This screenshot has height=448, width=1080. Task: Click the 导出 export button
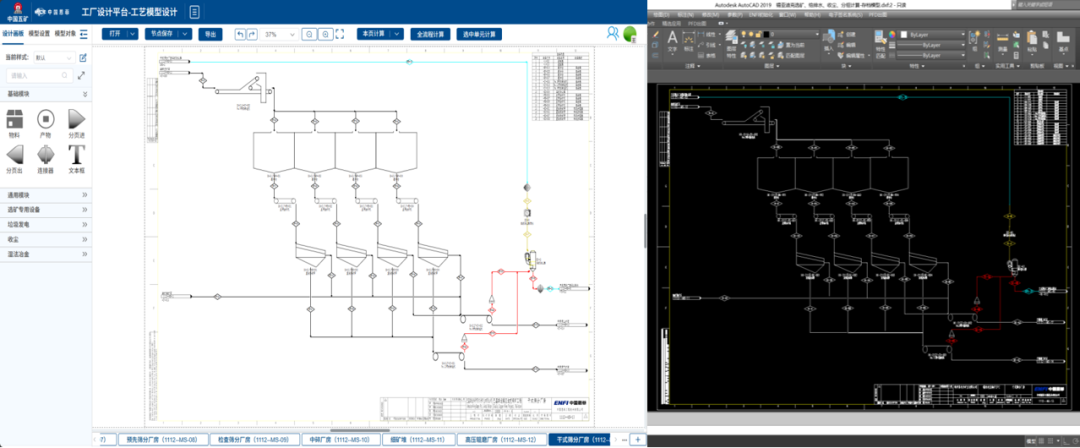coord(210,34)
